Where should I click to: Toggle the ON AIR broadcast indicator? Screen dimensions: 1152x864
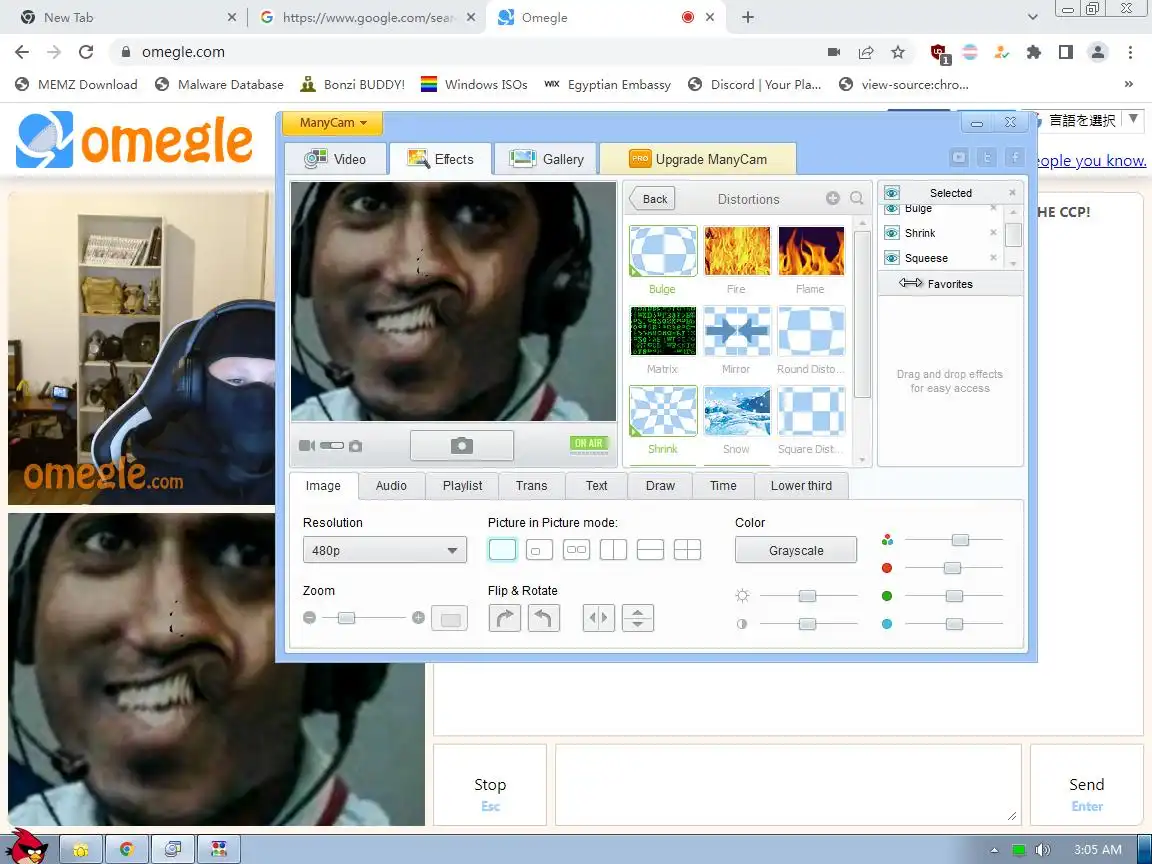588,444
